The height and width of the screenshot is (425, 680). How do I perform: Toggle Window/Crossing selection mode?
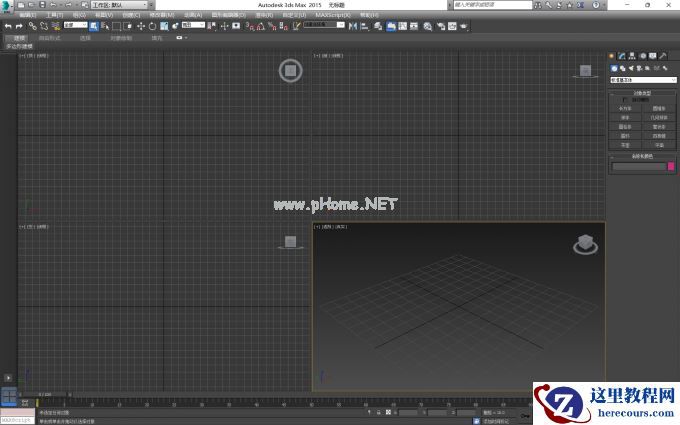point(128,26)
